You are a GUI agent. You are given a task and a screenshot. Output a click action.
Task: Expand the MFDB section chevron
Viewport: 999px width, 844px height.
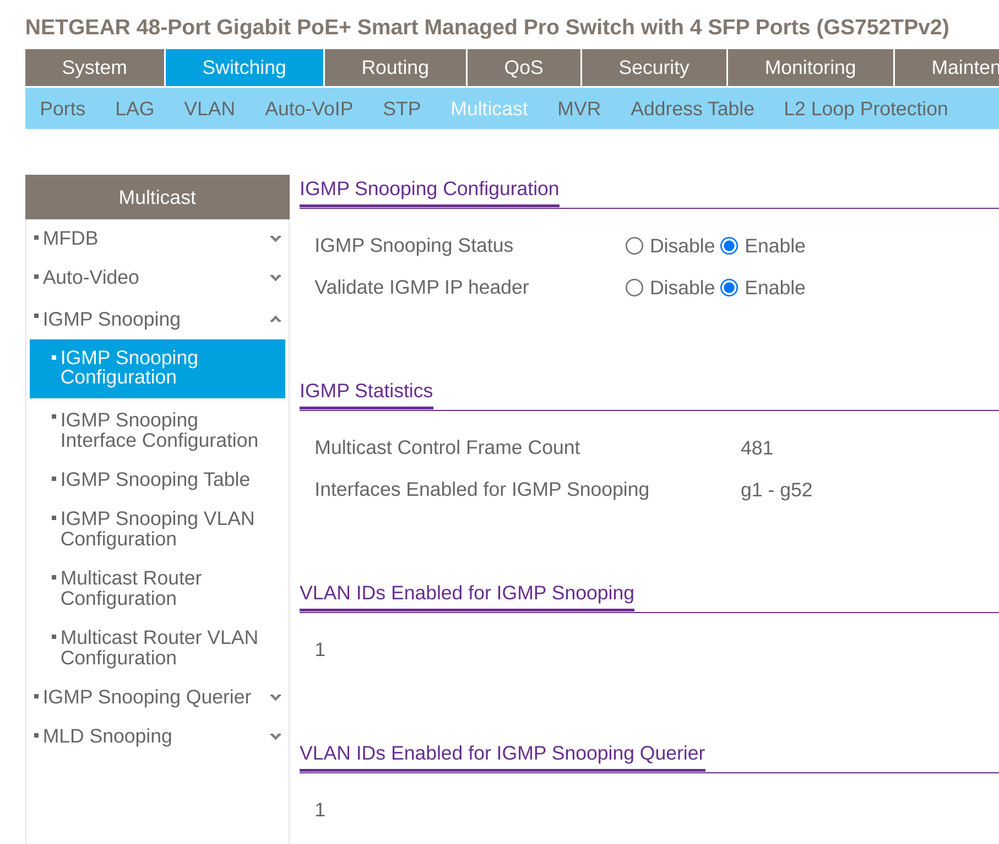point(275,239)
